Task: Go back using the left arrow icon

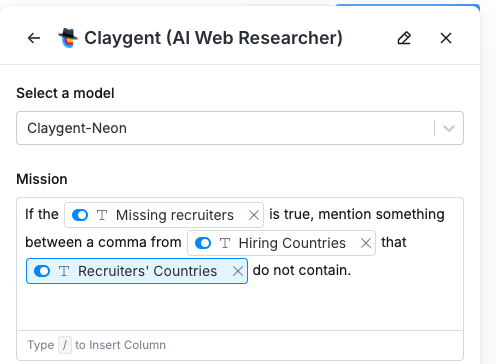Action: coord(34,38)
